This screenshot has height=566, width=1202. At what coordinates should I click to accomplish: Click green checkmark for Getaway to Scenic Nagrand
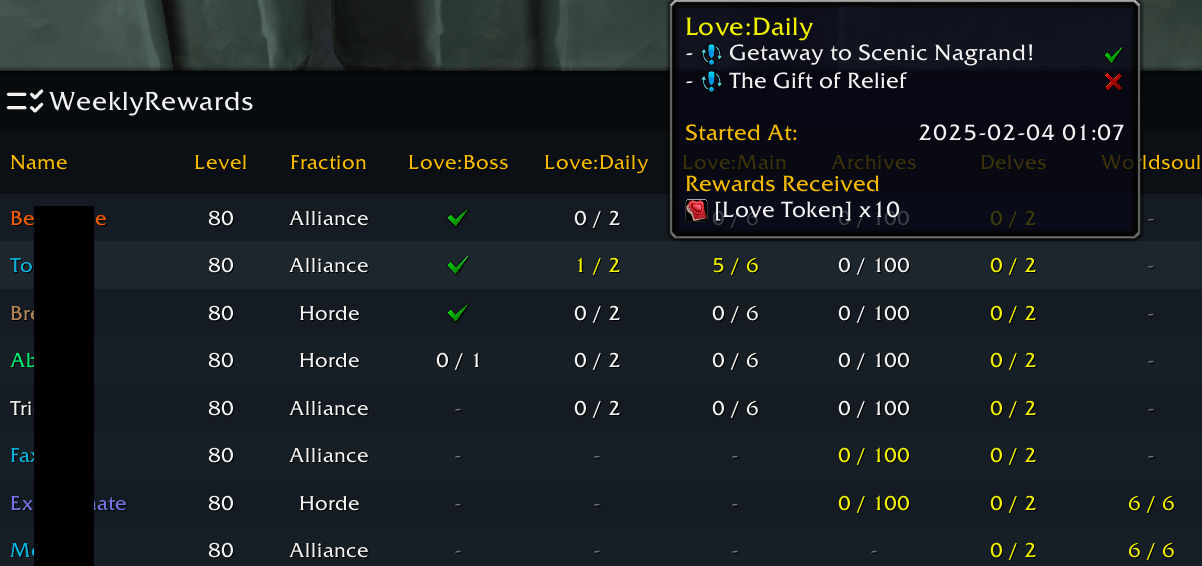coord(1113,55)
